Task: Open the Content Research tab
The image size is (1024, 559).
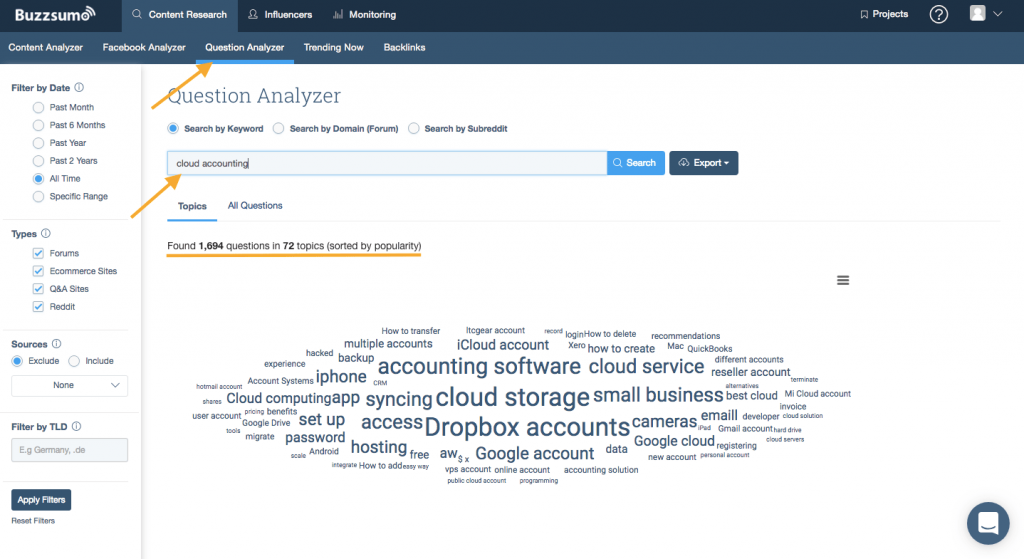Action: pyautogui.click(x=179, y=14)
